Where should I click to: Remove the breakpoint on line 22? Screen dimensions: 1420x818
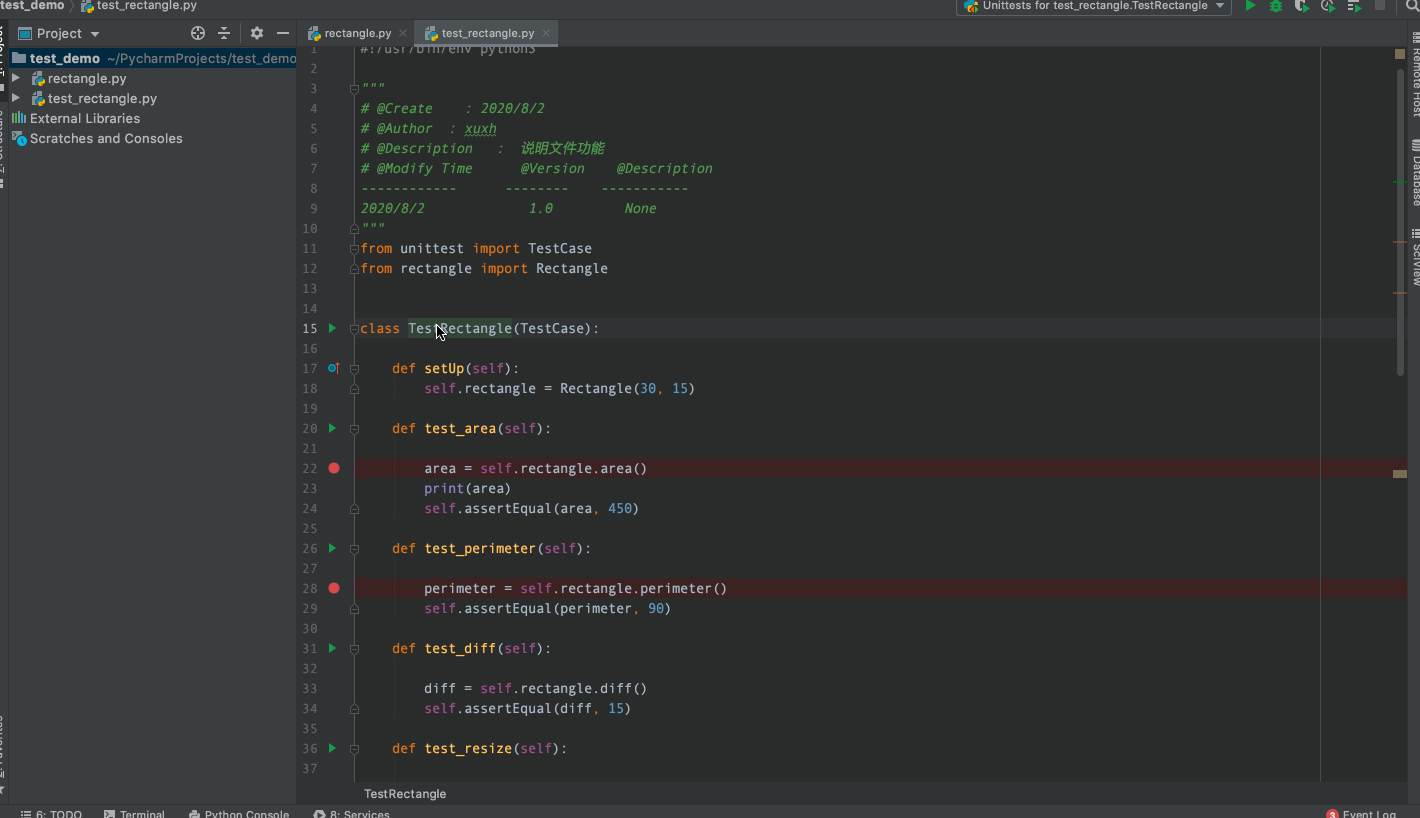pos(334,468)
